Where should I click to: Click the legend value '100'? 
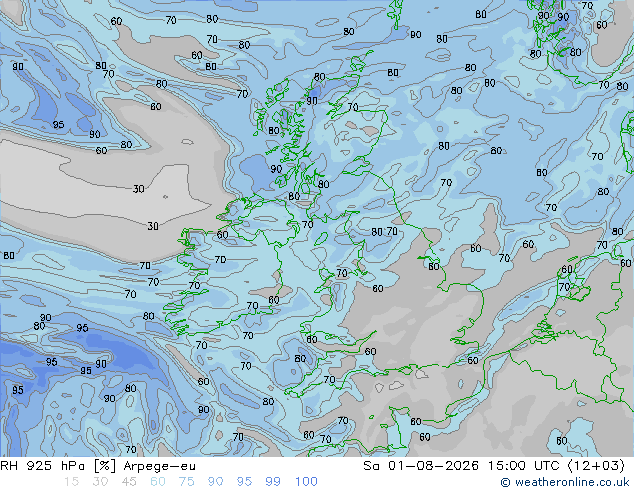tap(306, 482)
